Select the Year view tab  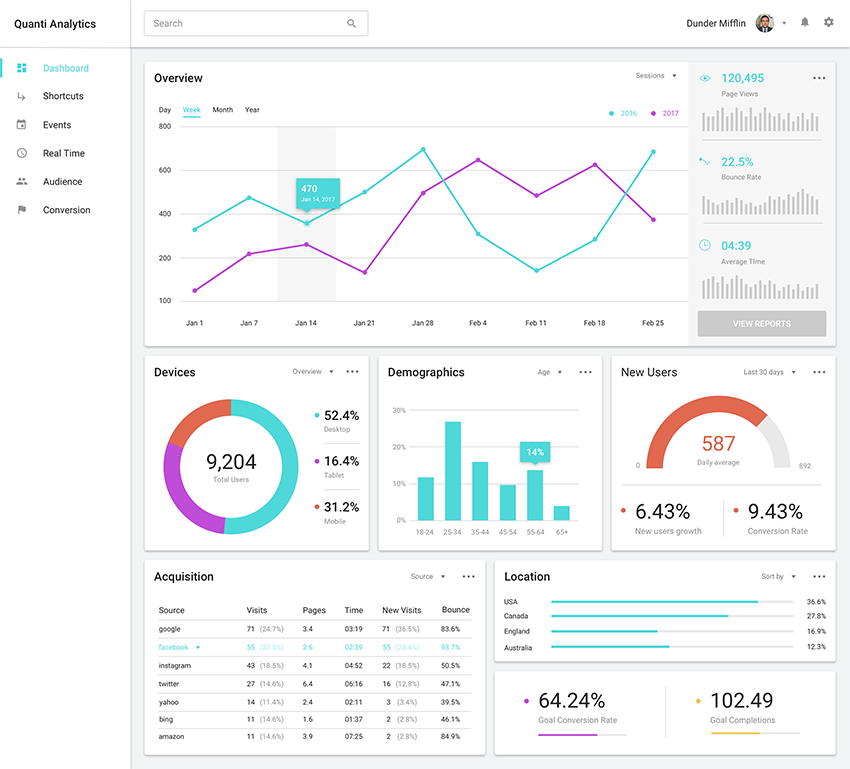(x=251, y=110)
